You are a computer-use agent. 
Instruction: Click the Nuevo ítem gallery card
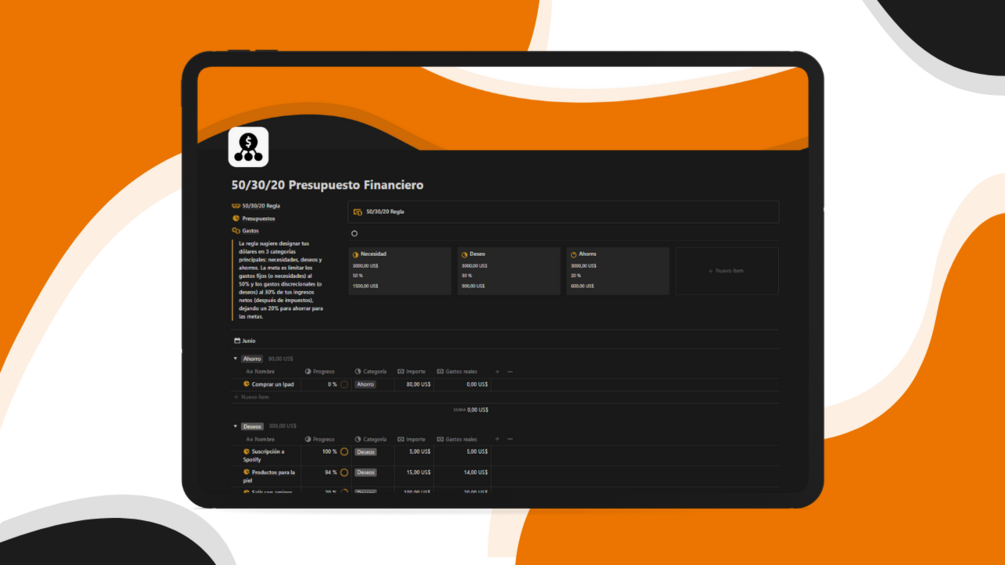pyautogui.click(x=727, y=271)
